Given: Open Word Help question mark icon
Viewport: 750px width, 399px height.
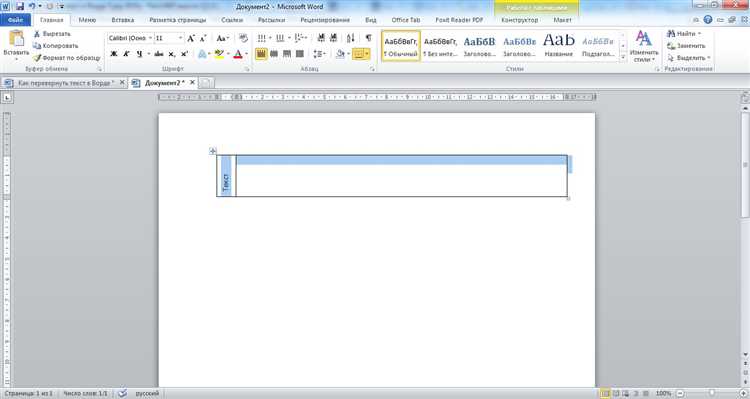Looking at the screenshot, I should [x=708, y=20].
